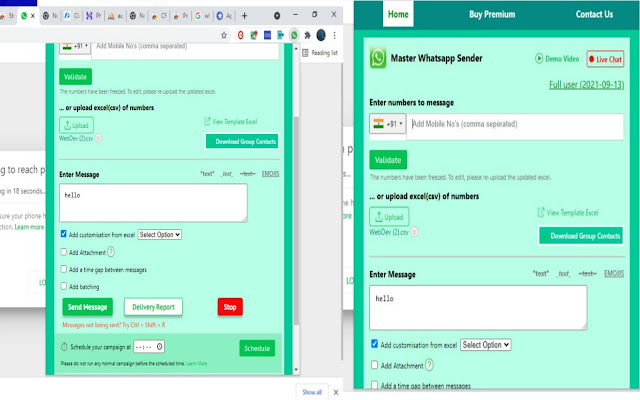
Task: Show Add Attachment help icon in right panel
Action: pyautogui.click(x=429, y=365)
